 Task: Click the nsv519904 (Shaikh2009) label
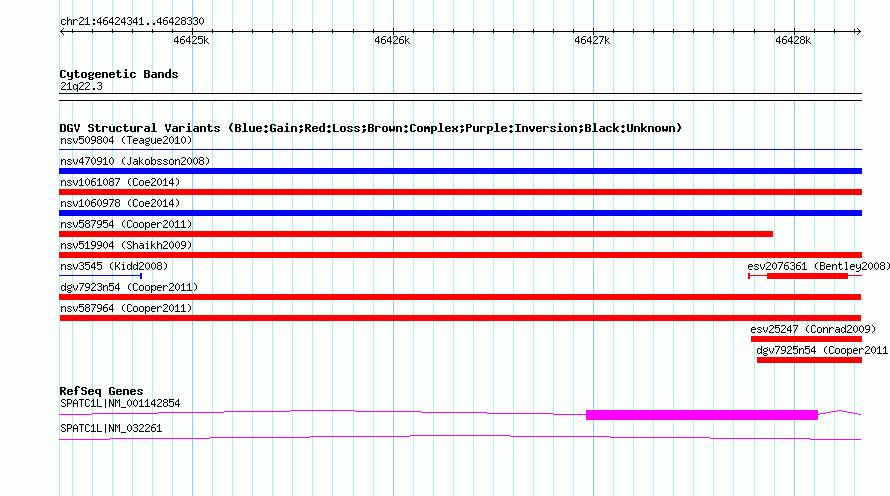coord(126,245)
